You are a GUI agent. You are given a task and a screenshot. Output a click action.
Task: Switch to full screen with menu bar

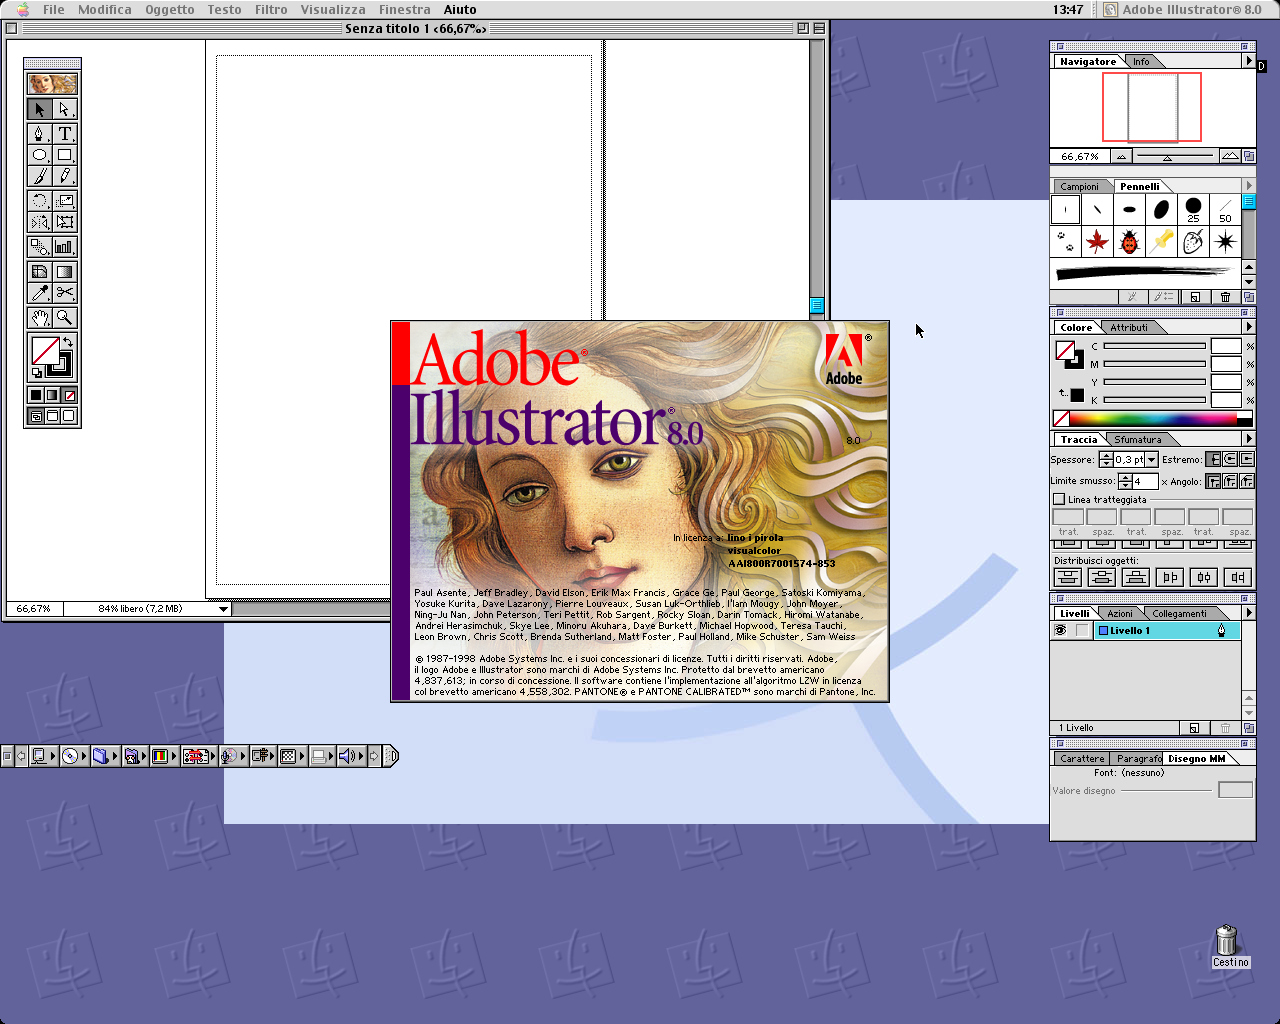52,416
